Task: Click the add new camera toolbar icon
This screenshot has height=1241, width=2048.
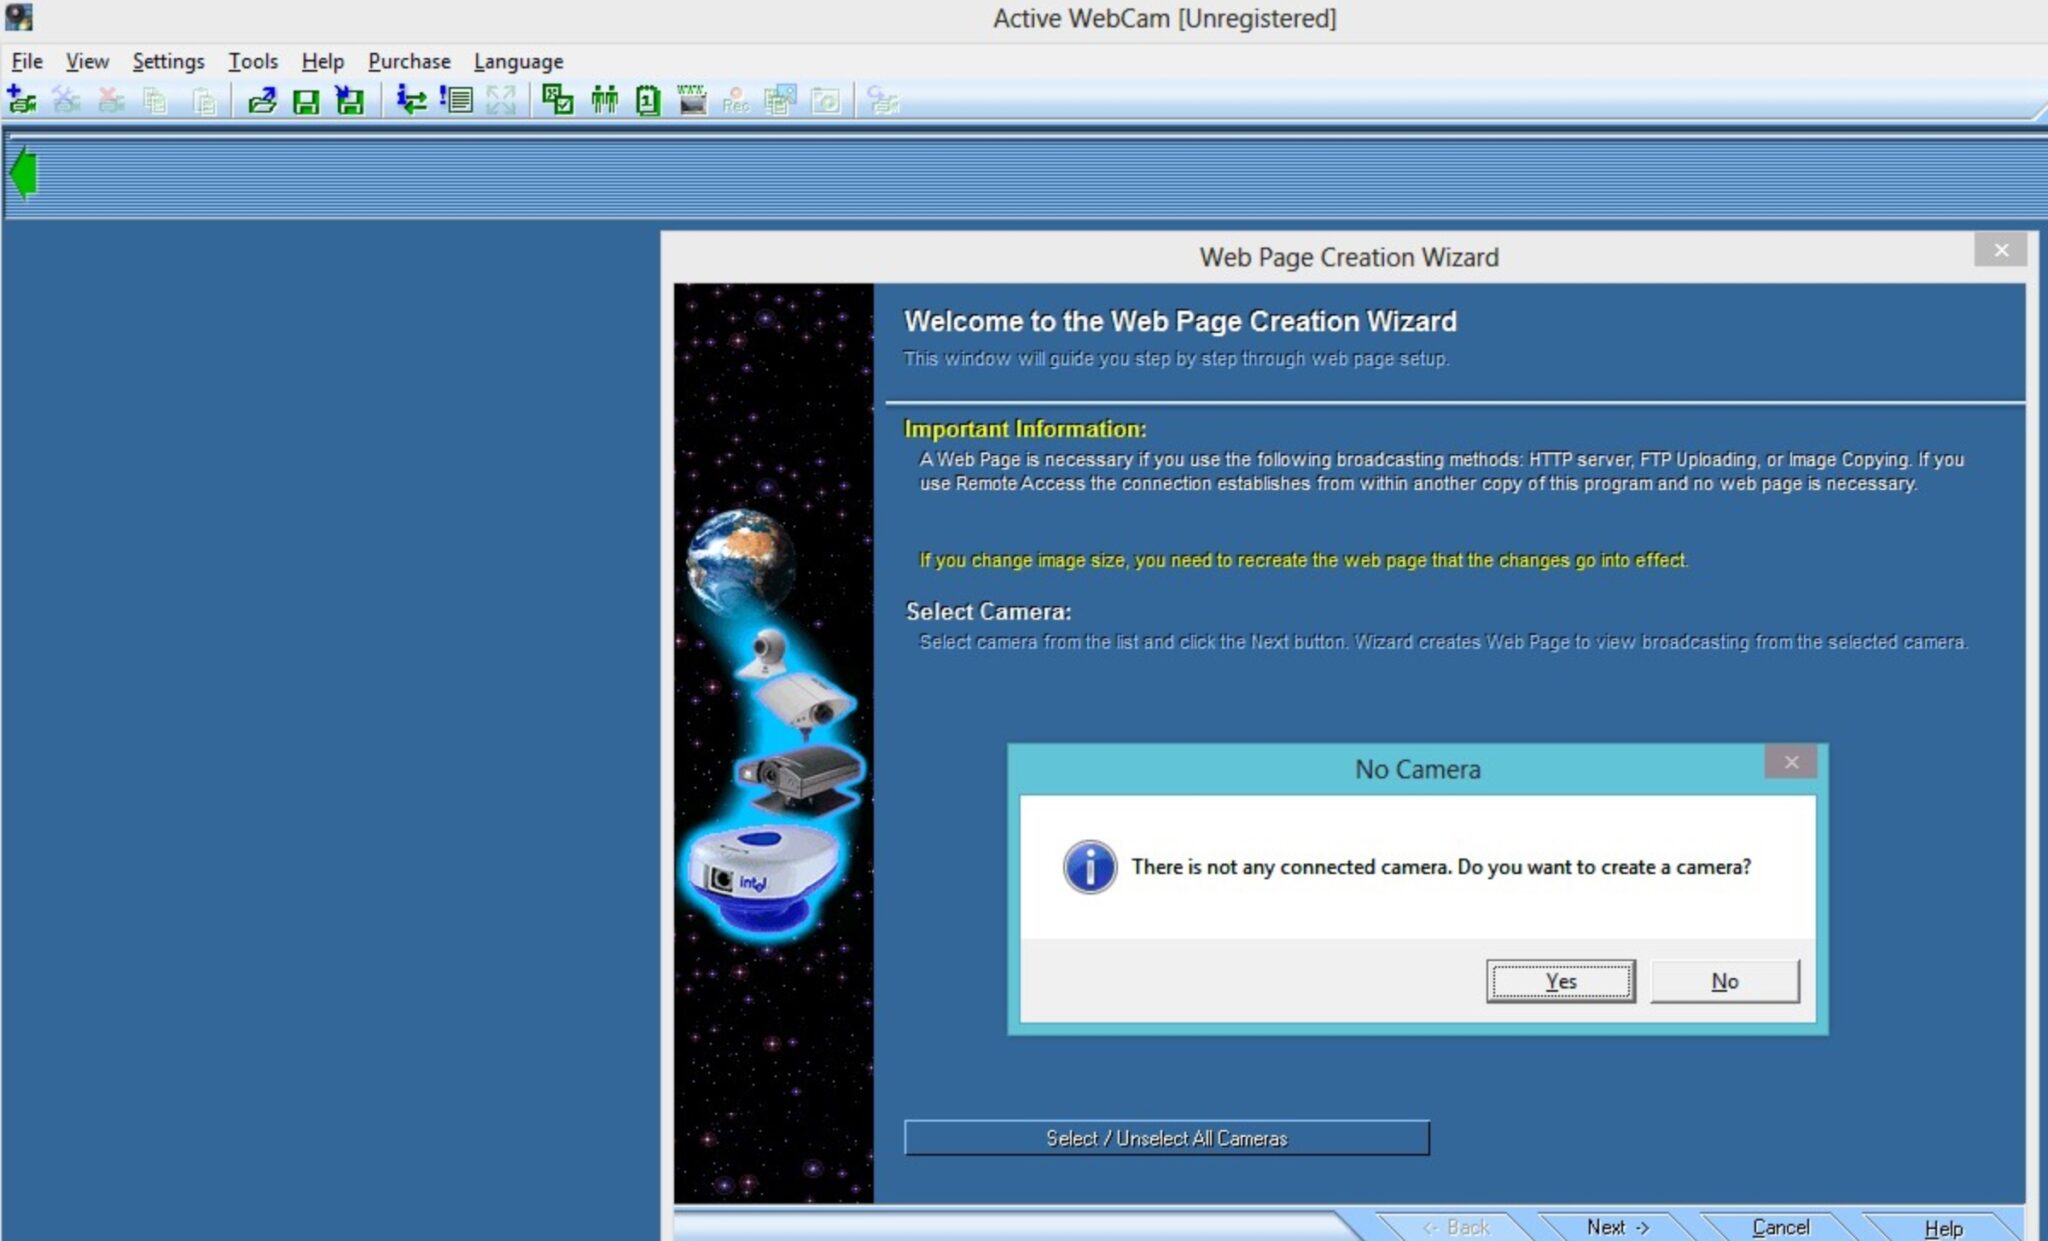Action: 21,100
